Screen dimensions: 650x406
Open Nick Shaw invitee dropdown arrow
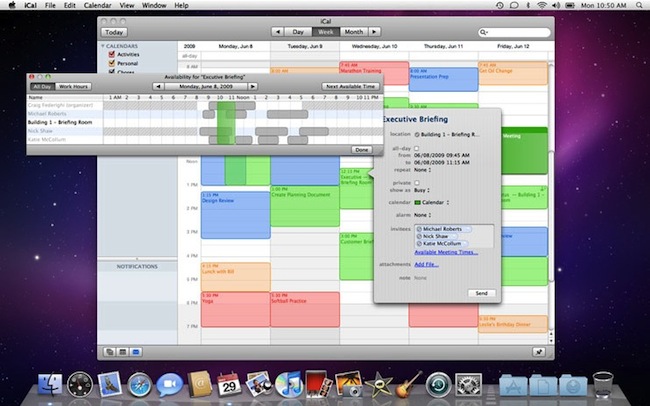[x=453, y=236]
